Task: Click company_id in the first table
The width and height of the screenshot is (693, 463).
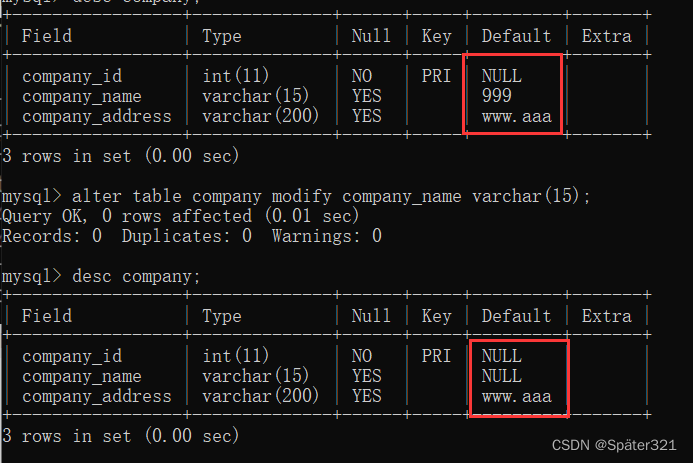Action: click(71, 76)
